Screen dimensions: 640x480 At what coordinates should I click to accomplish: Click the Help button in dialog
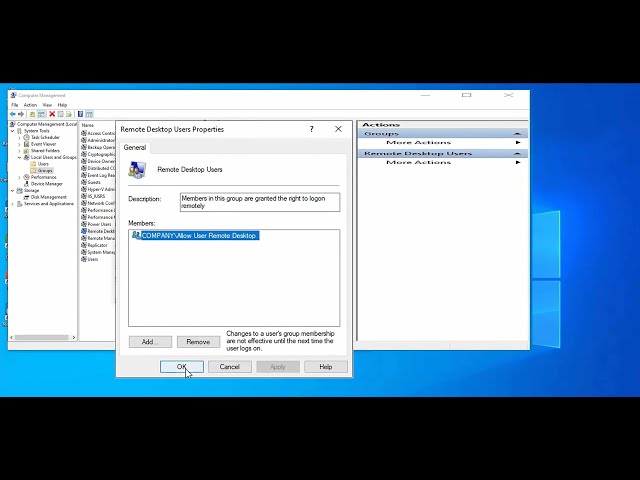326,367
